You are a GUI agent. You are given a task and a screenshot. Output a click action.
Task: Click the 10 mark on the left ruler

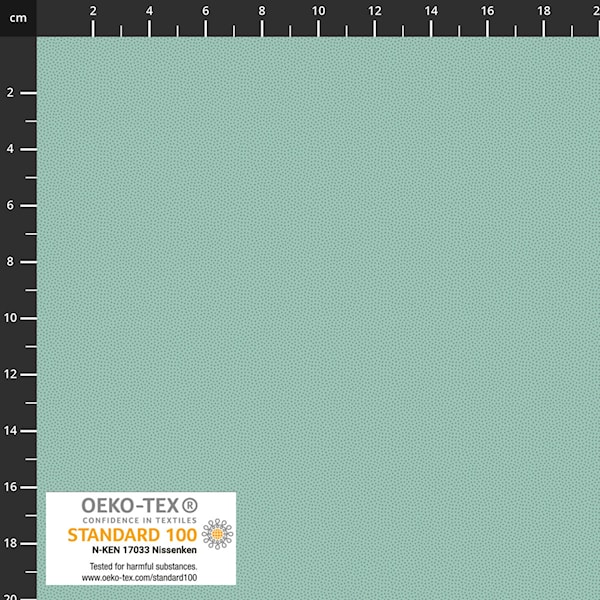(x=13, y=318)
